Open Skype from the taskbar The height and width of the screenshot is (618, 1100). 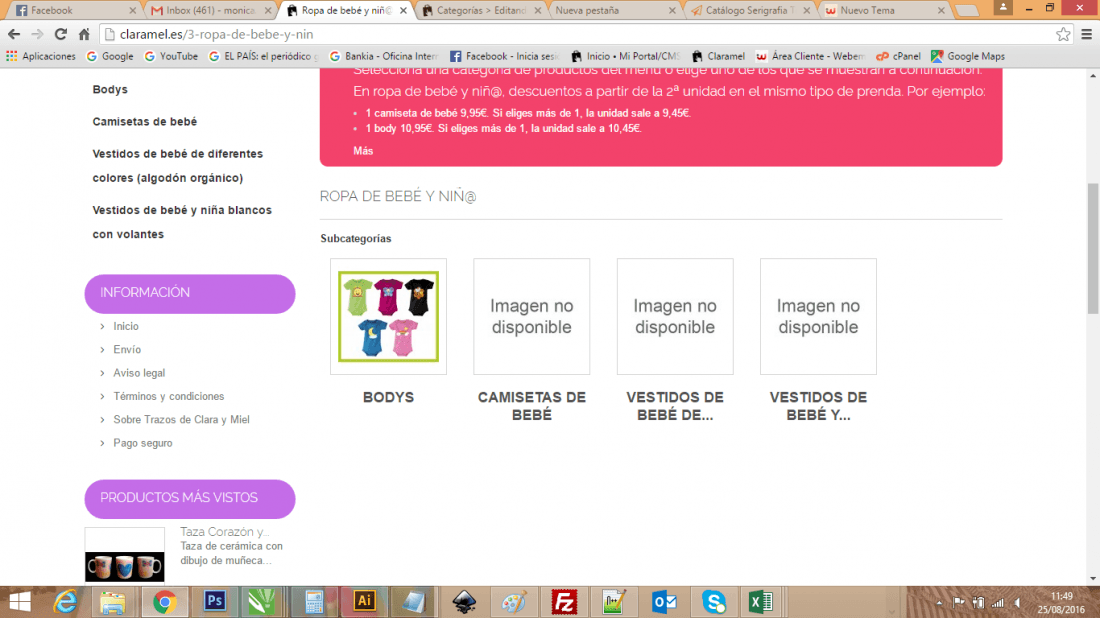(713, 602)
